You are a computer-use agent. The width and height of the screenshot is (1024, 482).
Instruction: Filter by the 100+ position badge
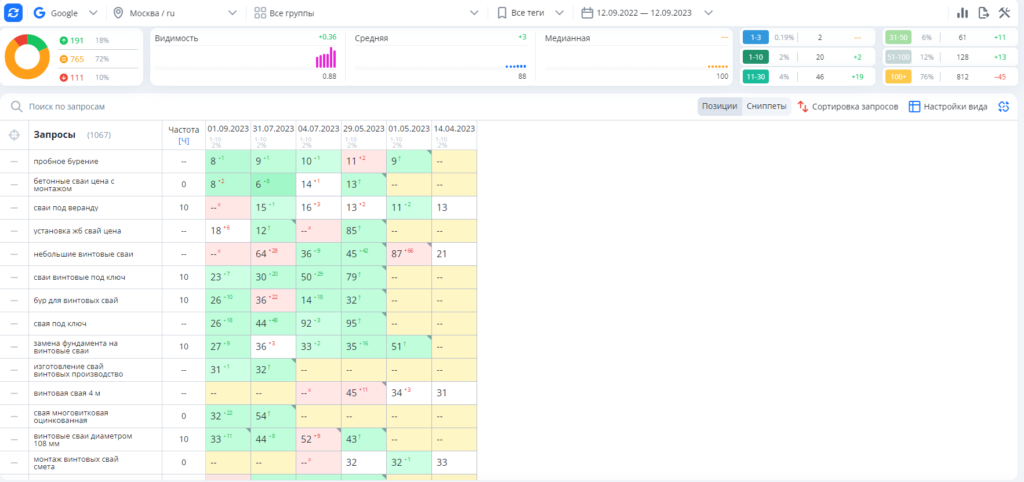pos(897,76)
